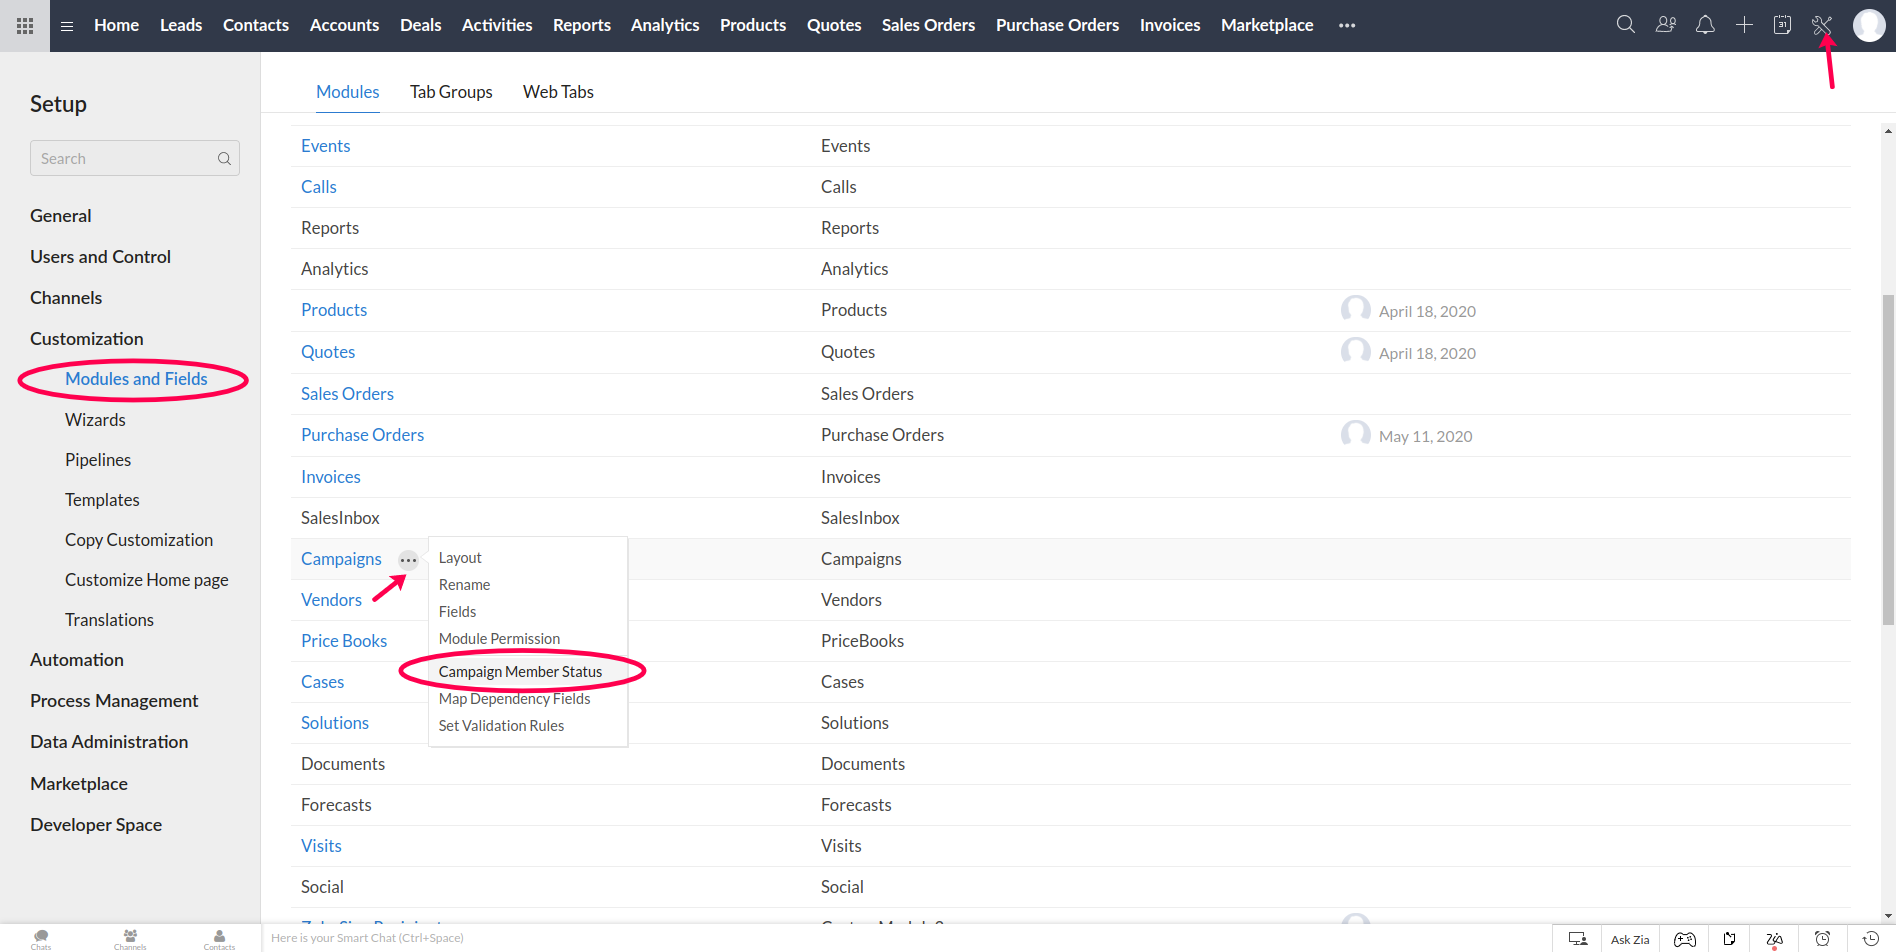Open Modules and Fields in sidebar
Image resolution: width=1896 pixels, height=952 pixels.
136,379
